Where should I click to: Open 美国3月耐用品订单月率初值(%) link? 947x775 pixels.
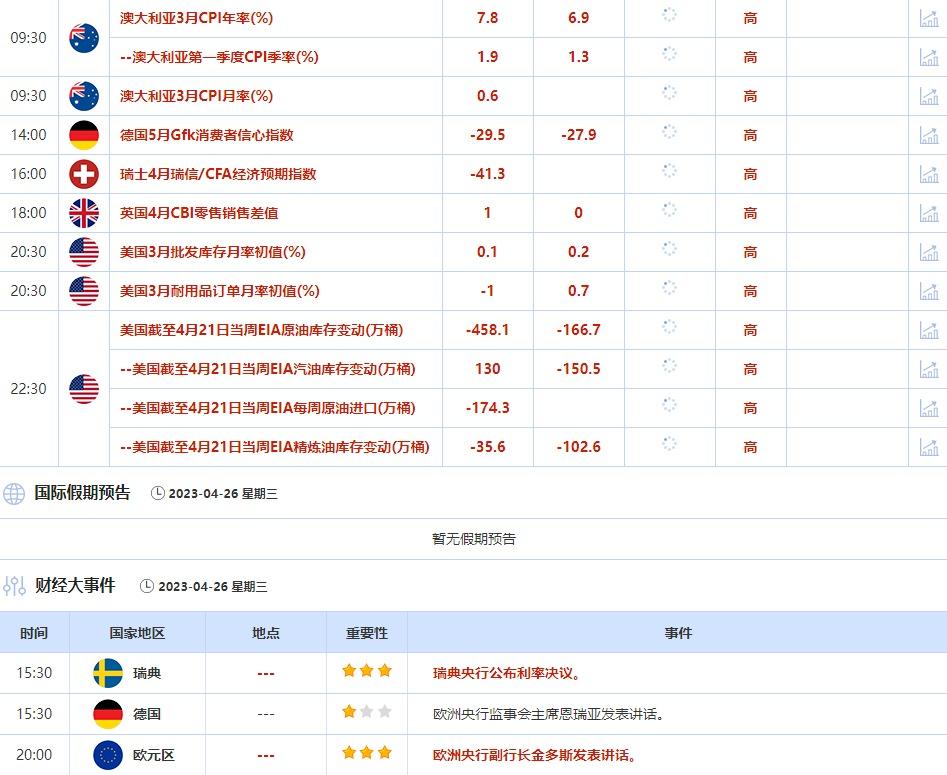click(x=219, y=291)
